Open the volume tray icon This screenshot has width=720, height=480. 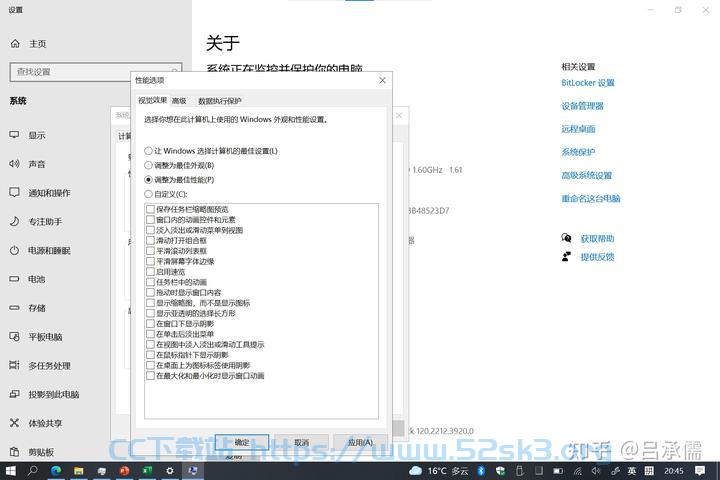[596, 471]
